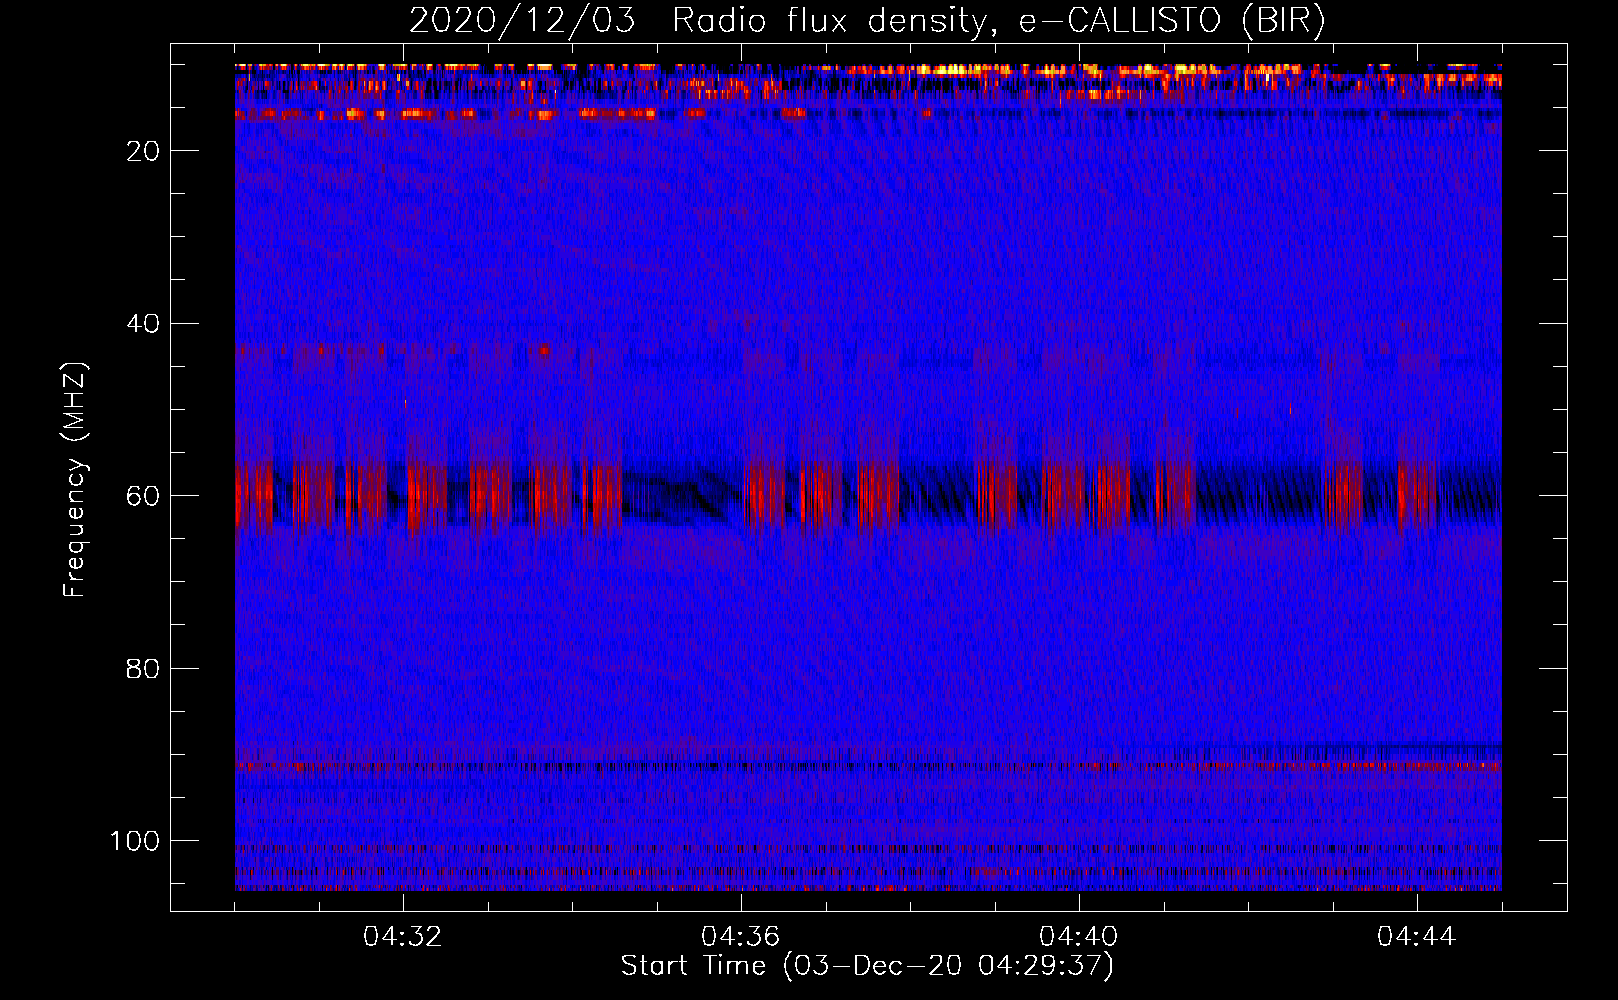Click the '04:44' time tick label
1618x1000 pixels.
tap(1417, 937)
